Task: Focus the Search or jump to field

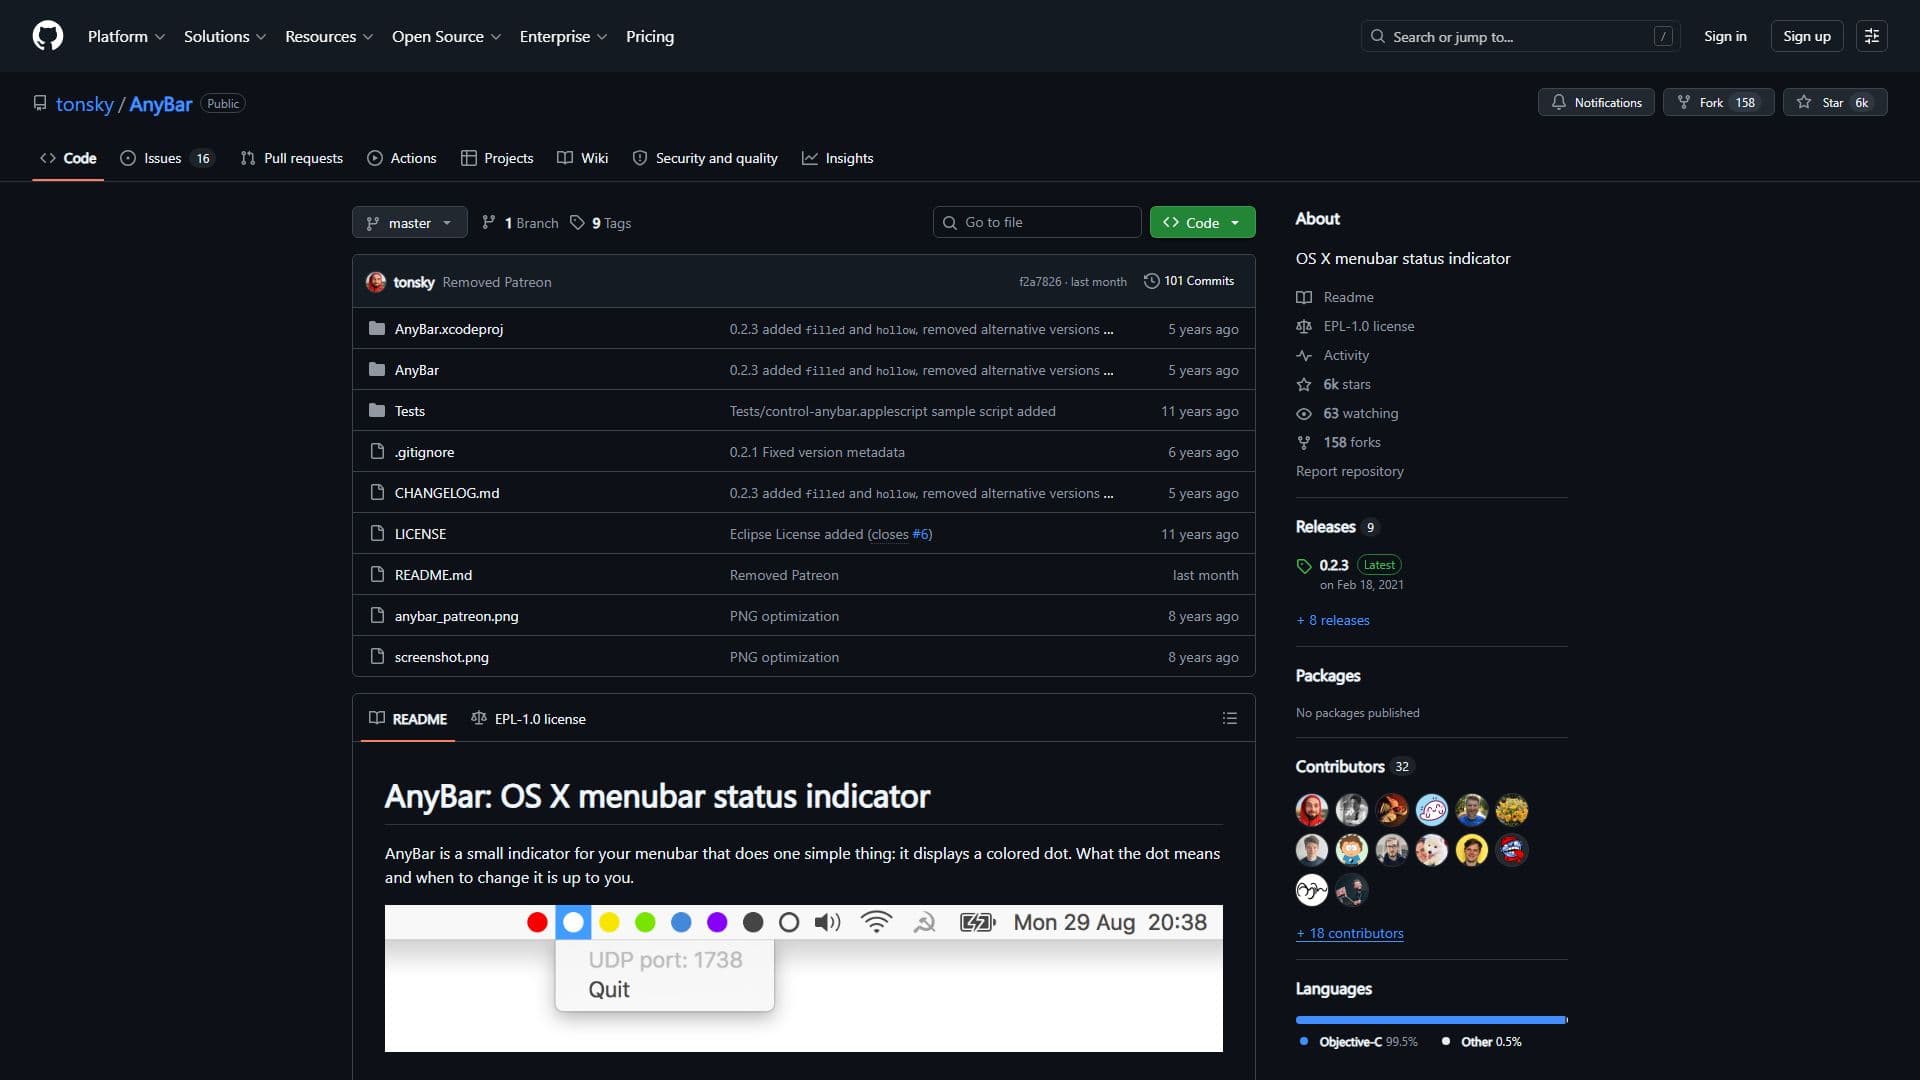Action: [x=1520, y=36]
